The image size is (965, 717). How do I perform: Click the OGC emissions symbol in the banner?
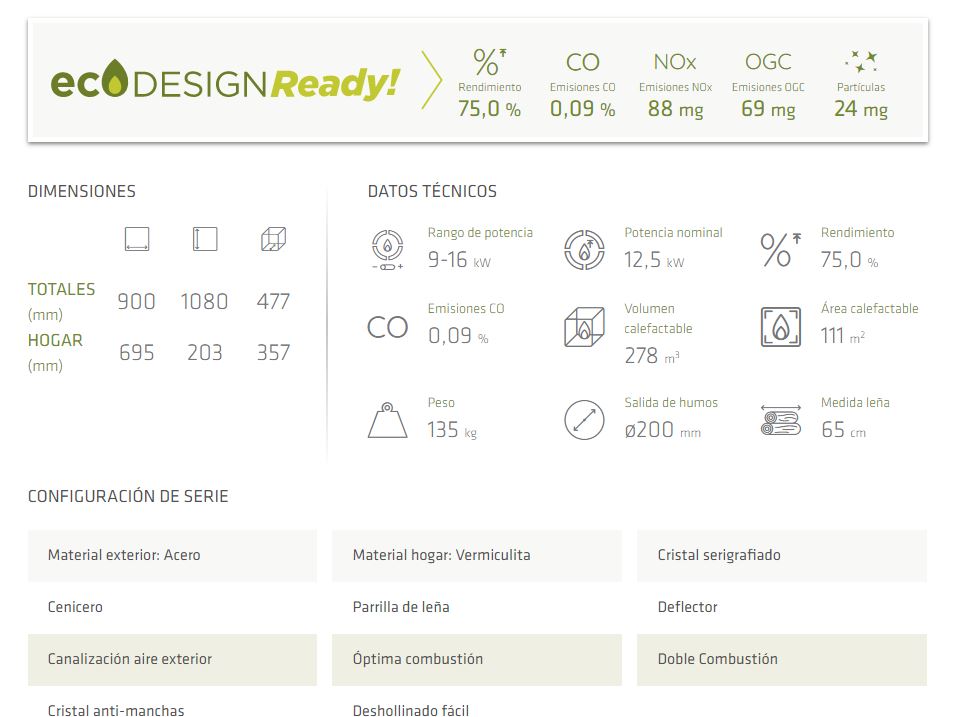768,62
